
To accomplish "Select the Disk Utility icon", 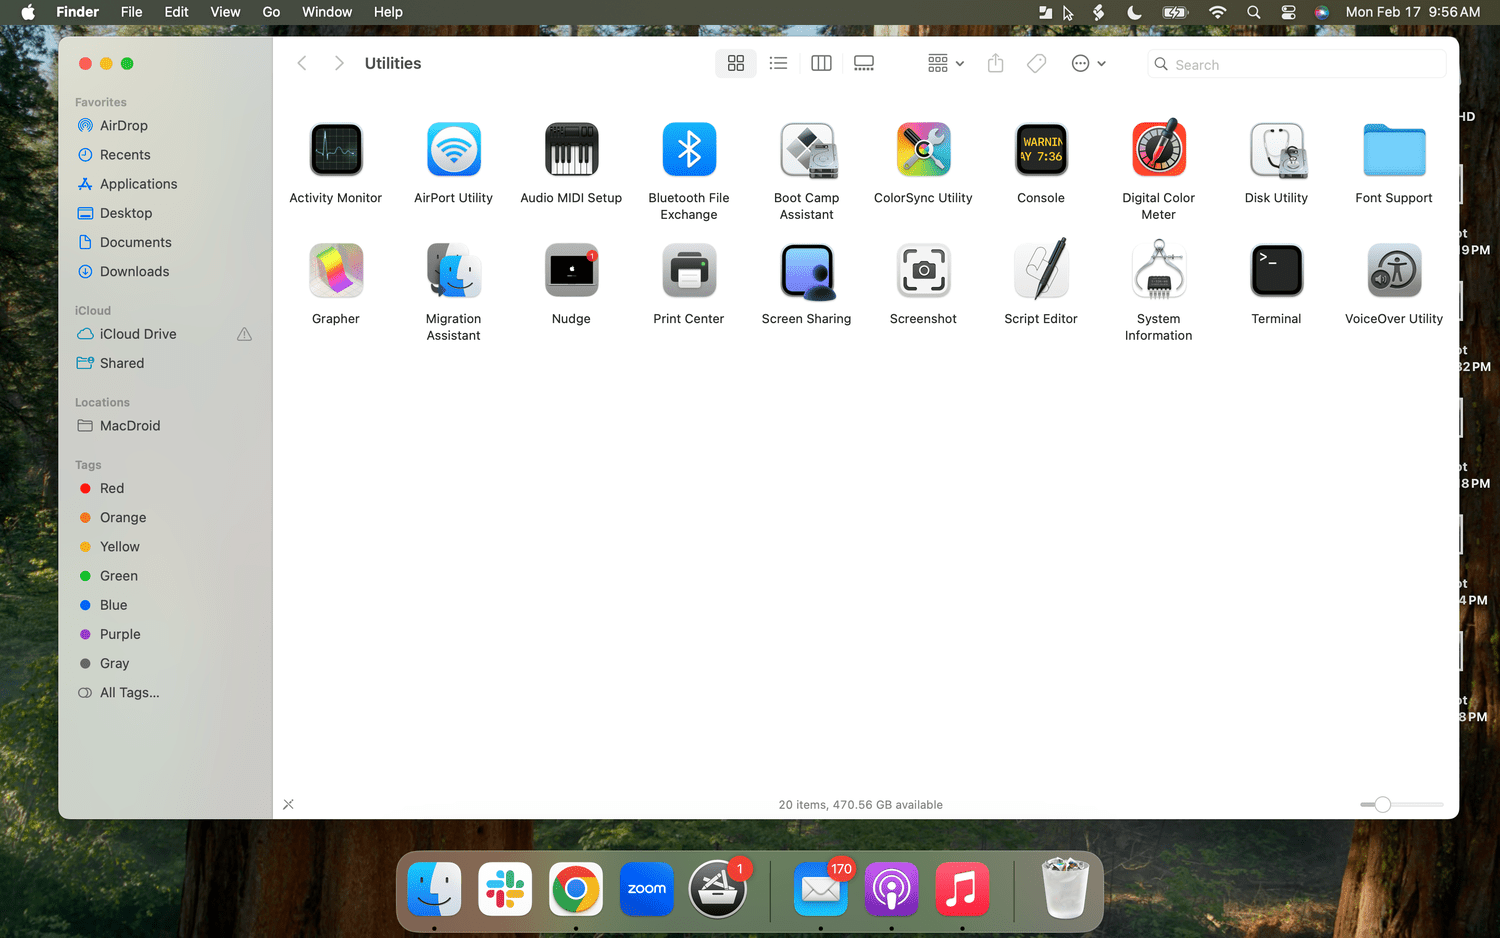I will point(1276,150).
